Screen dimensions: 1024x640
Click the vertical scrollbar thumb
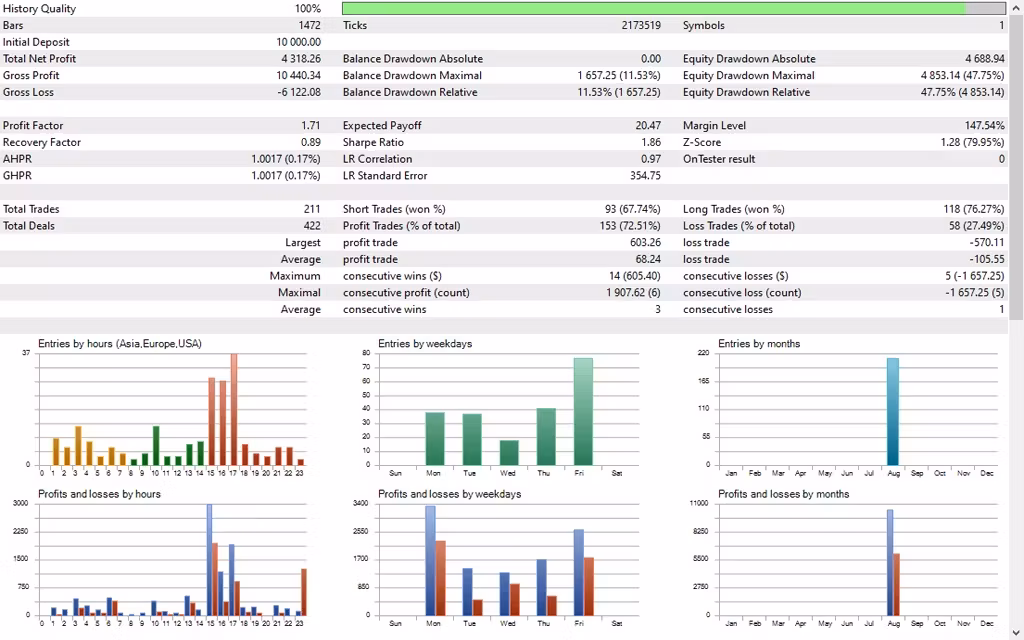1016,165
